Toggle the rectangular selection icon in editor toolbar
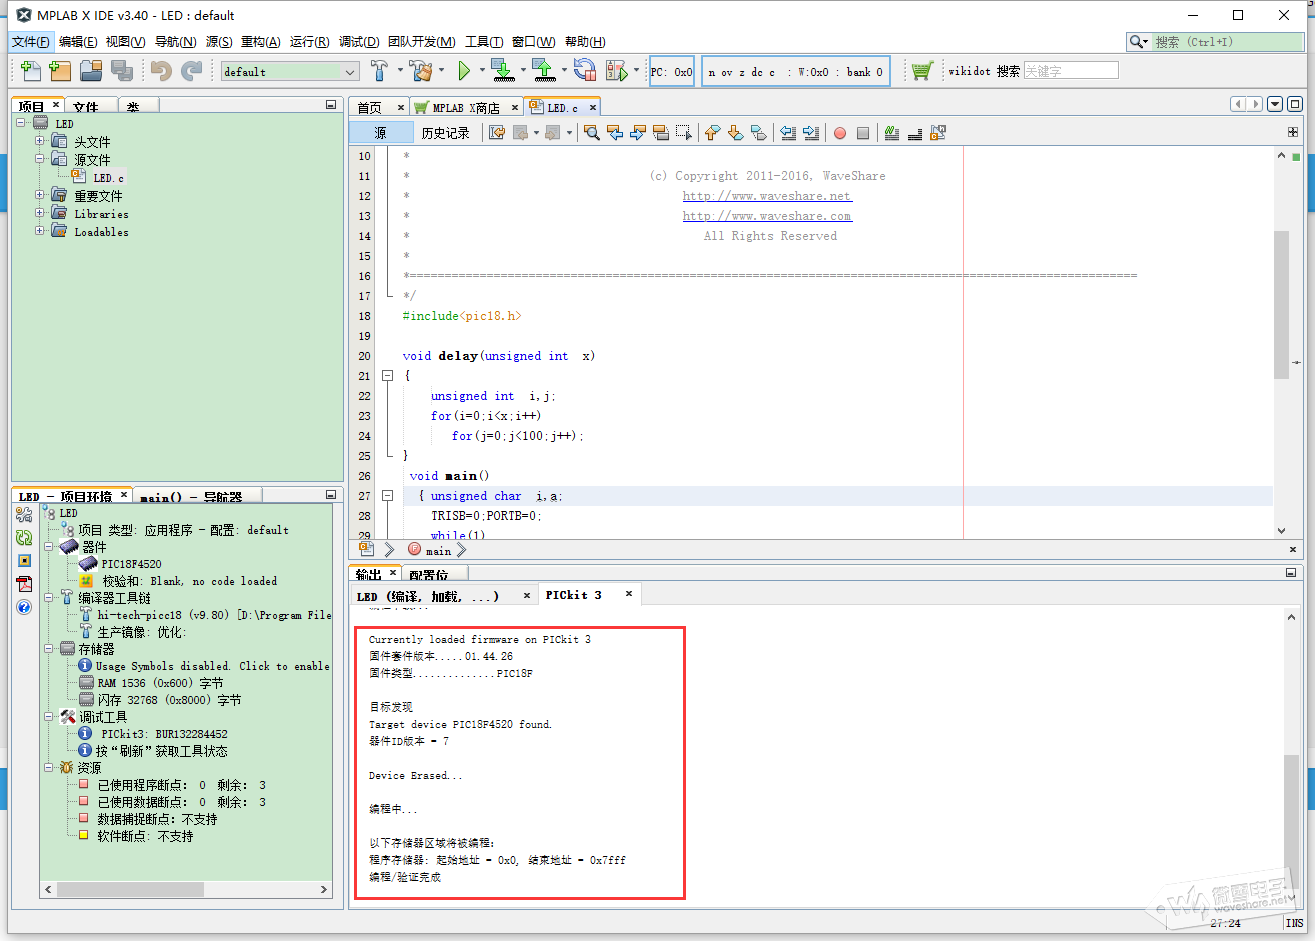Image resolution: width=1315 pixels, height=941 pixels. [684, 133]
